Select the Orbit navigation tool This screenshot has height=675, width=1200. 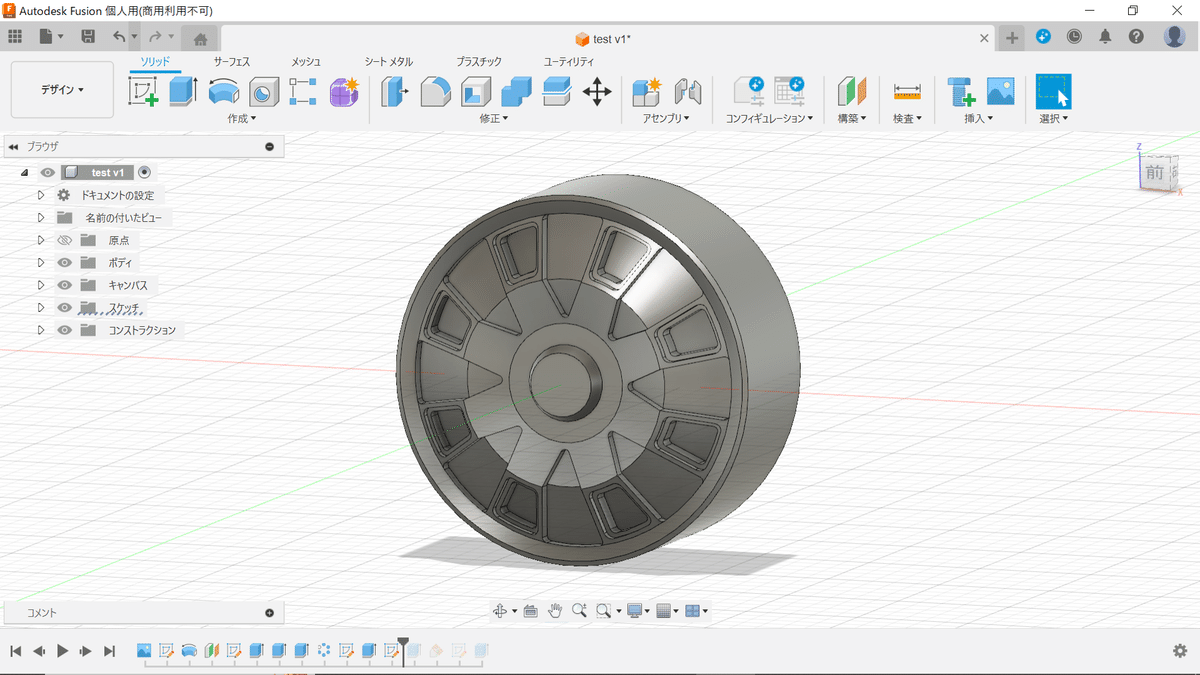tap(500, 611)
